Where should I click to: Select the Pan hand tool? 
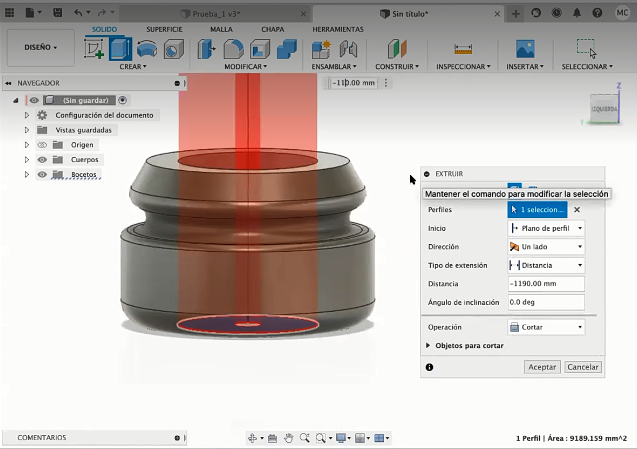pyautogui.click(x=288, y=438)
